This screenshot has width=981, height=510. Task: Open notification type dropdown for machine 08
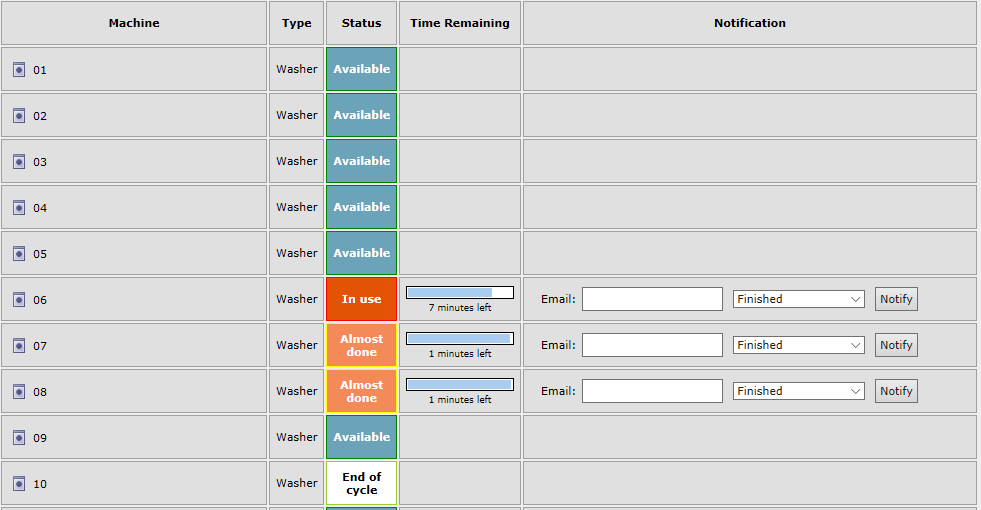(x=798, y=391)
